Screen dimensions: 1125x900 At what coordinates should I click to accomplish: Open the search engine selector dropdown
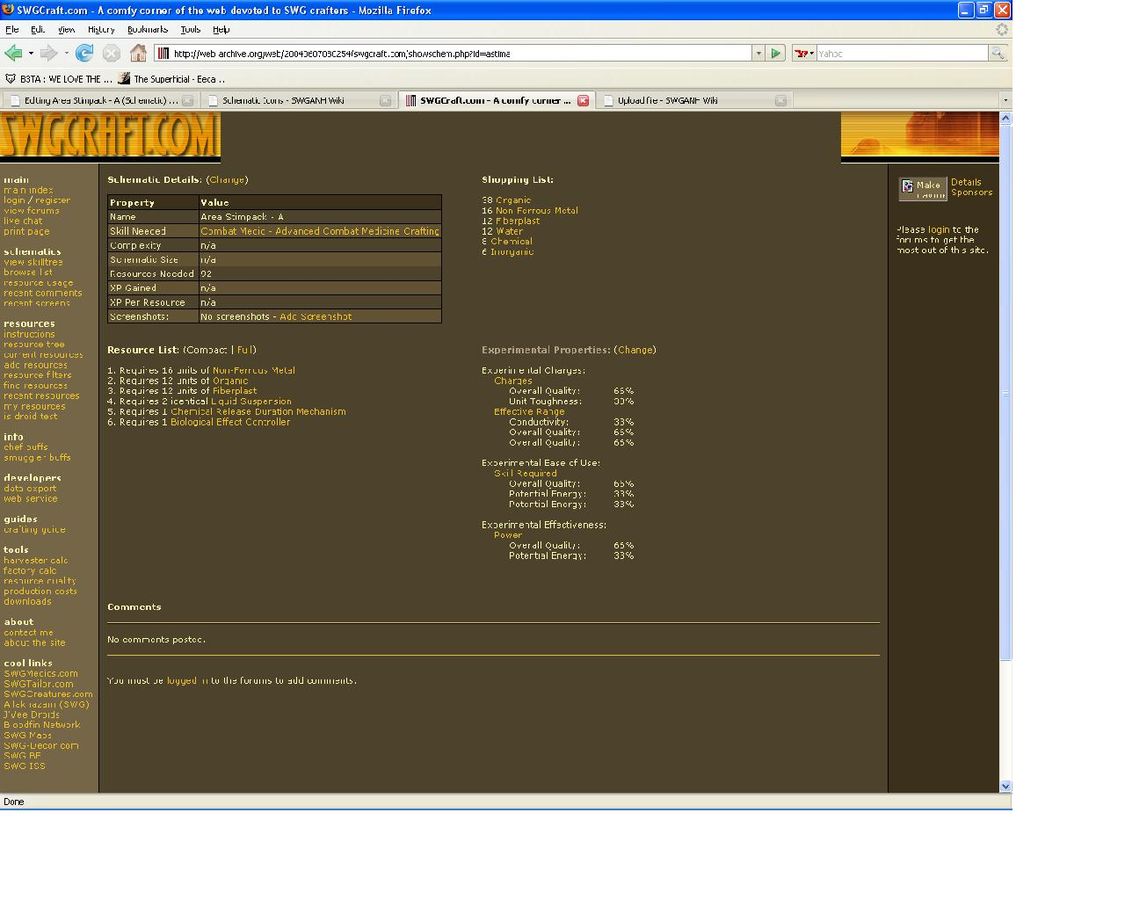pos(804,53)
